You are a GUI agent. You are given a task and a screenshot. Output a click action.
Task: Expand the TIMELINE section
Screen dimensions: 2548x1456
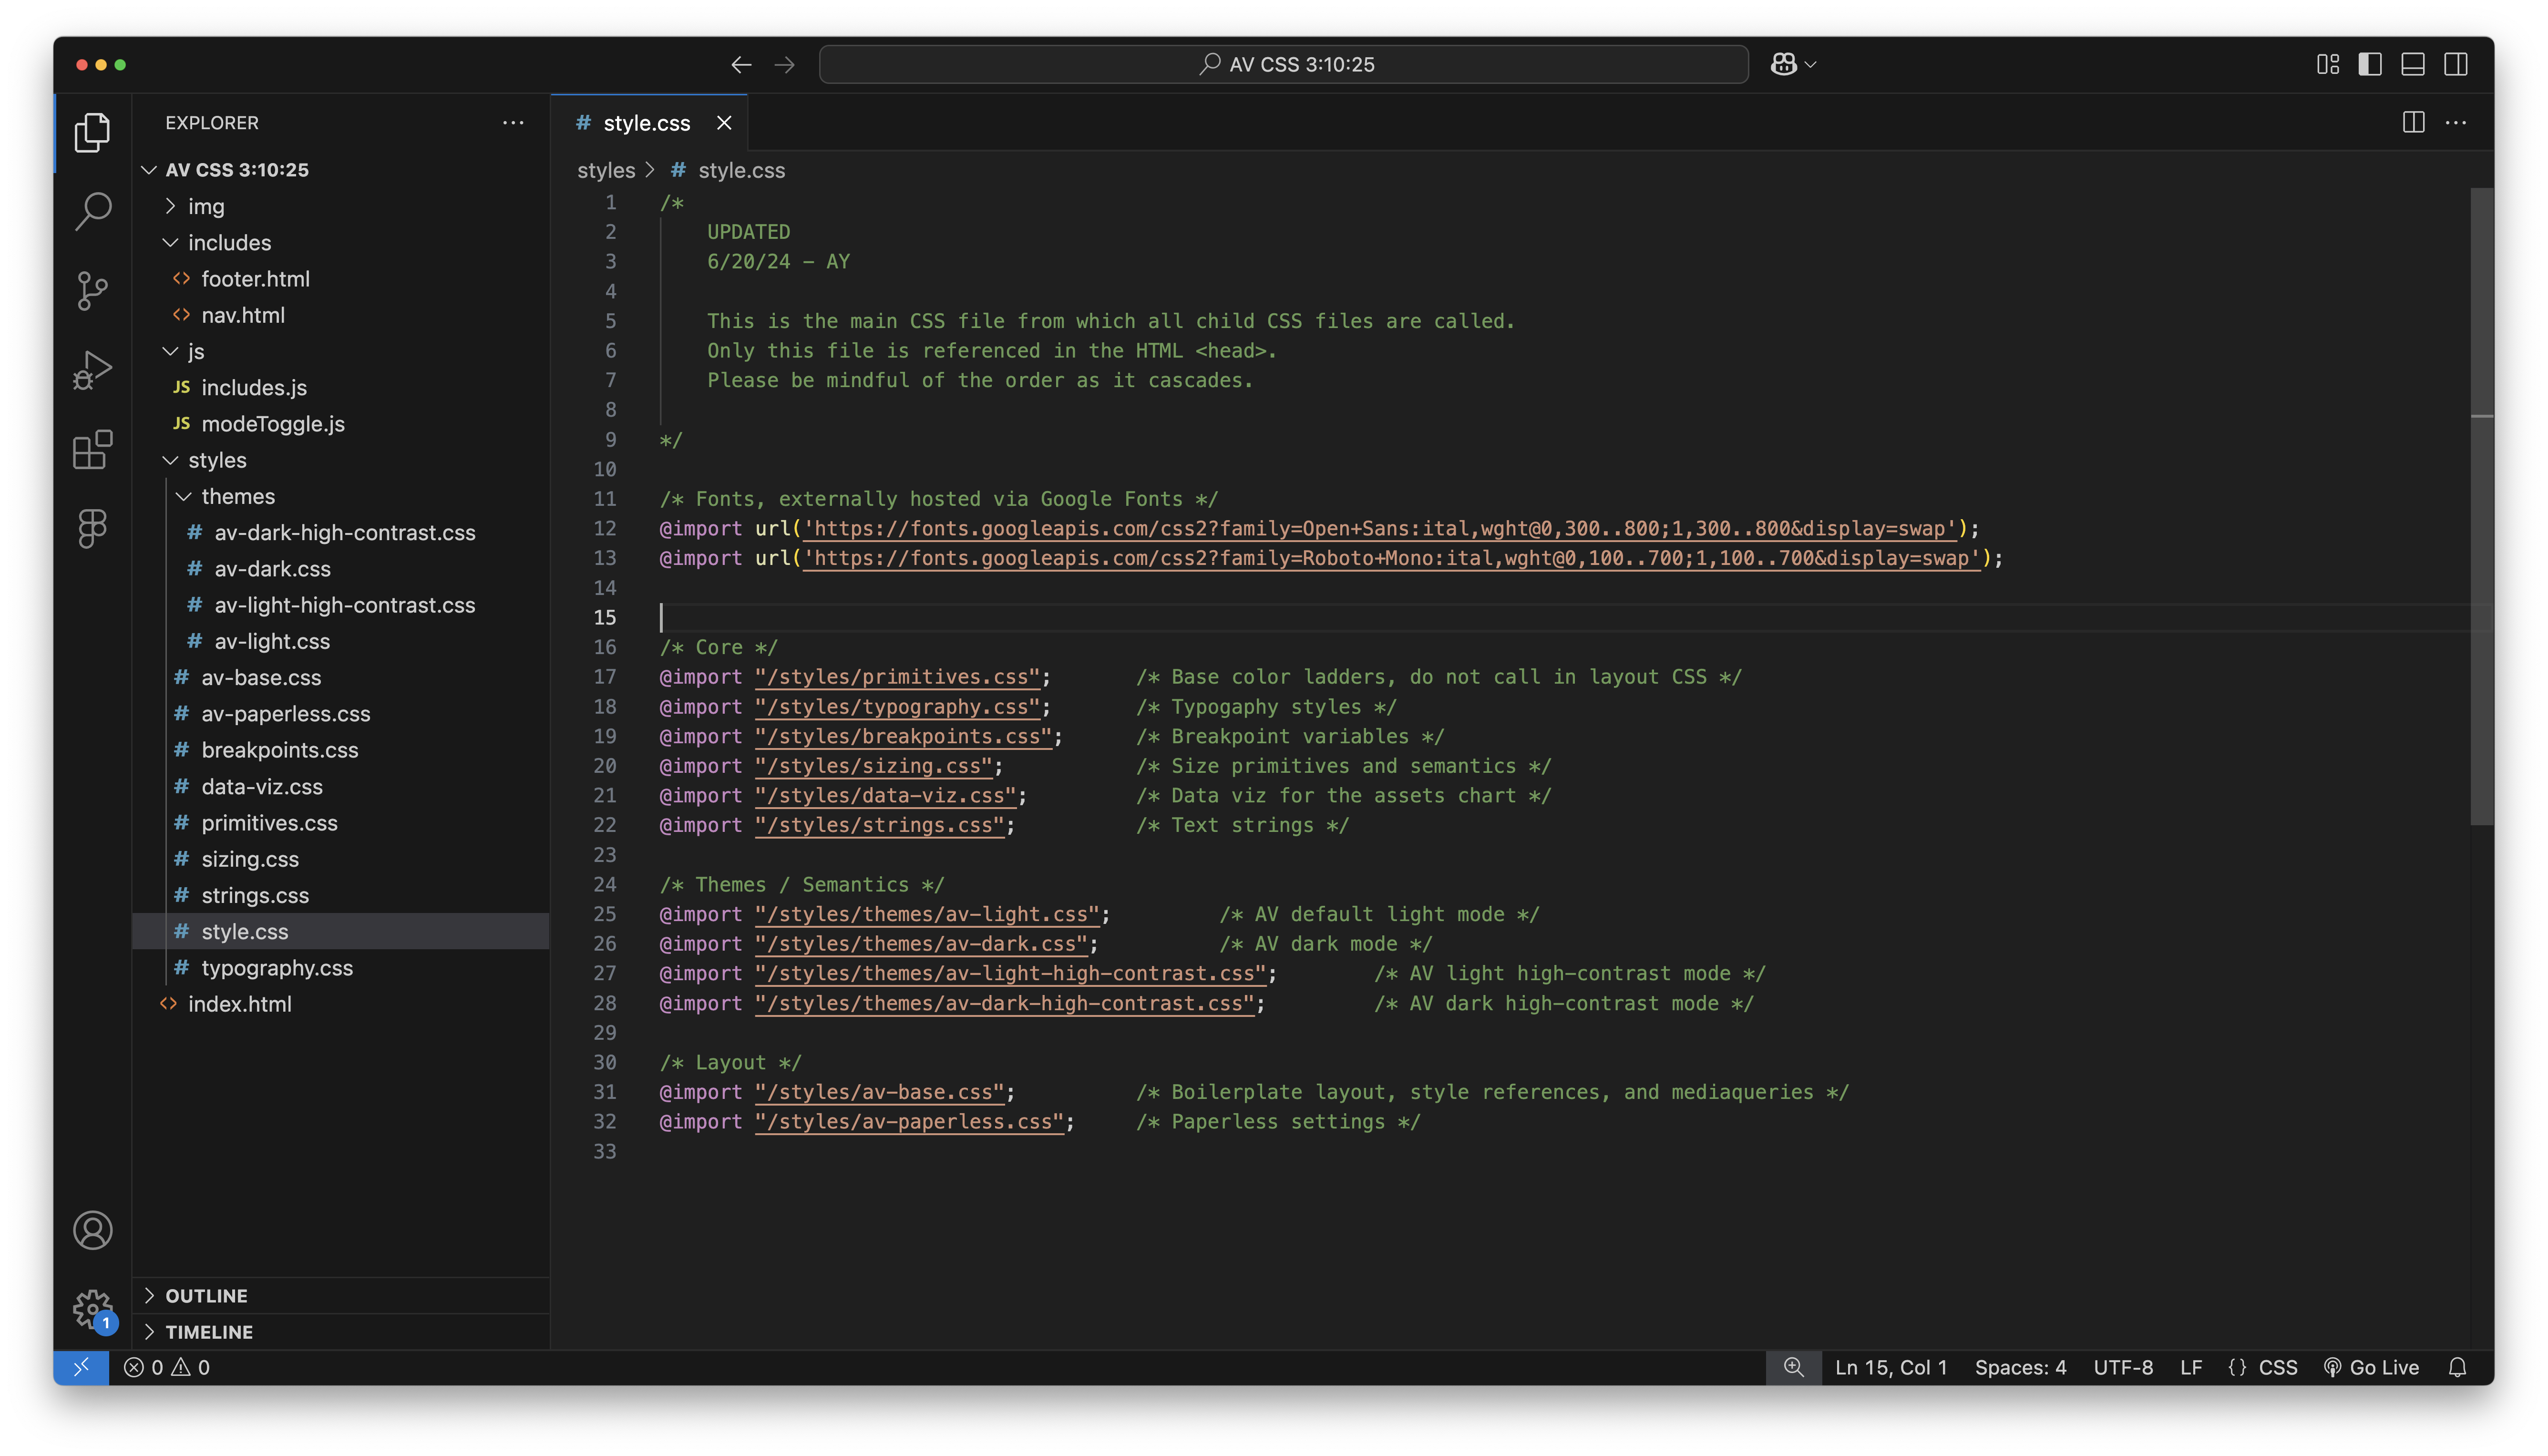[341, 1332]
